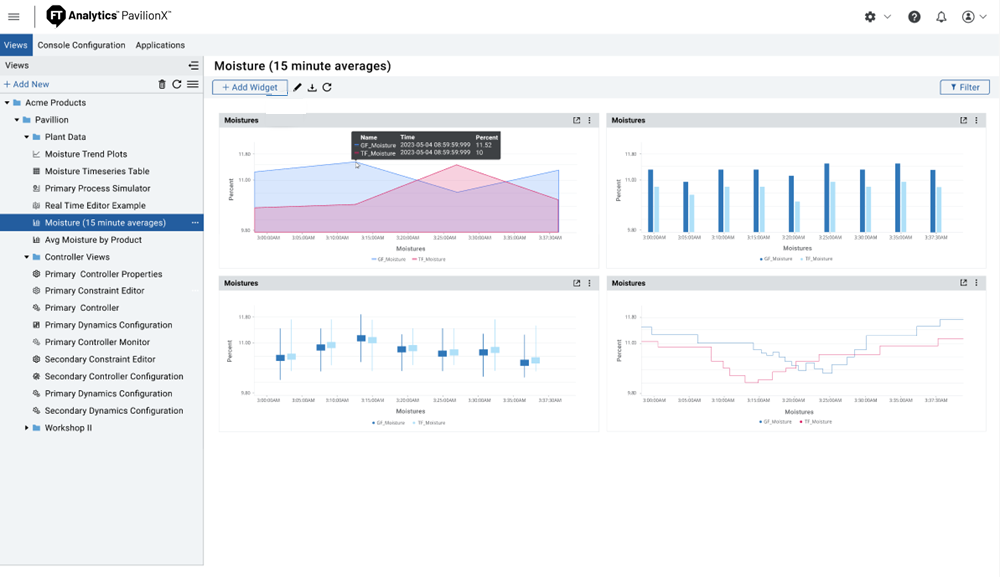Open the settings gear dropdown

(x=870, y=16)
